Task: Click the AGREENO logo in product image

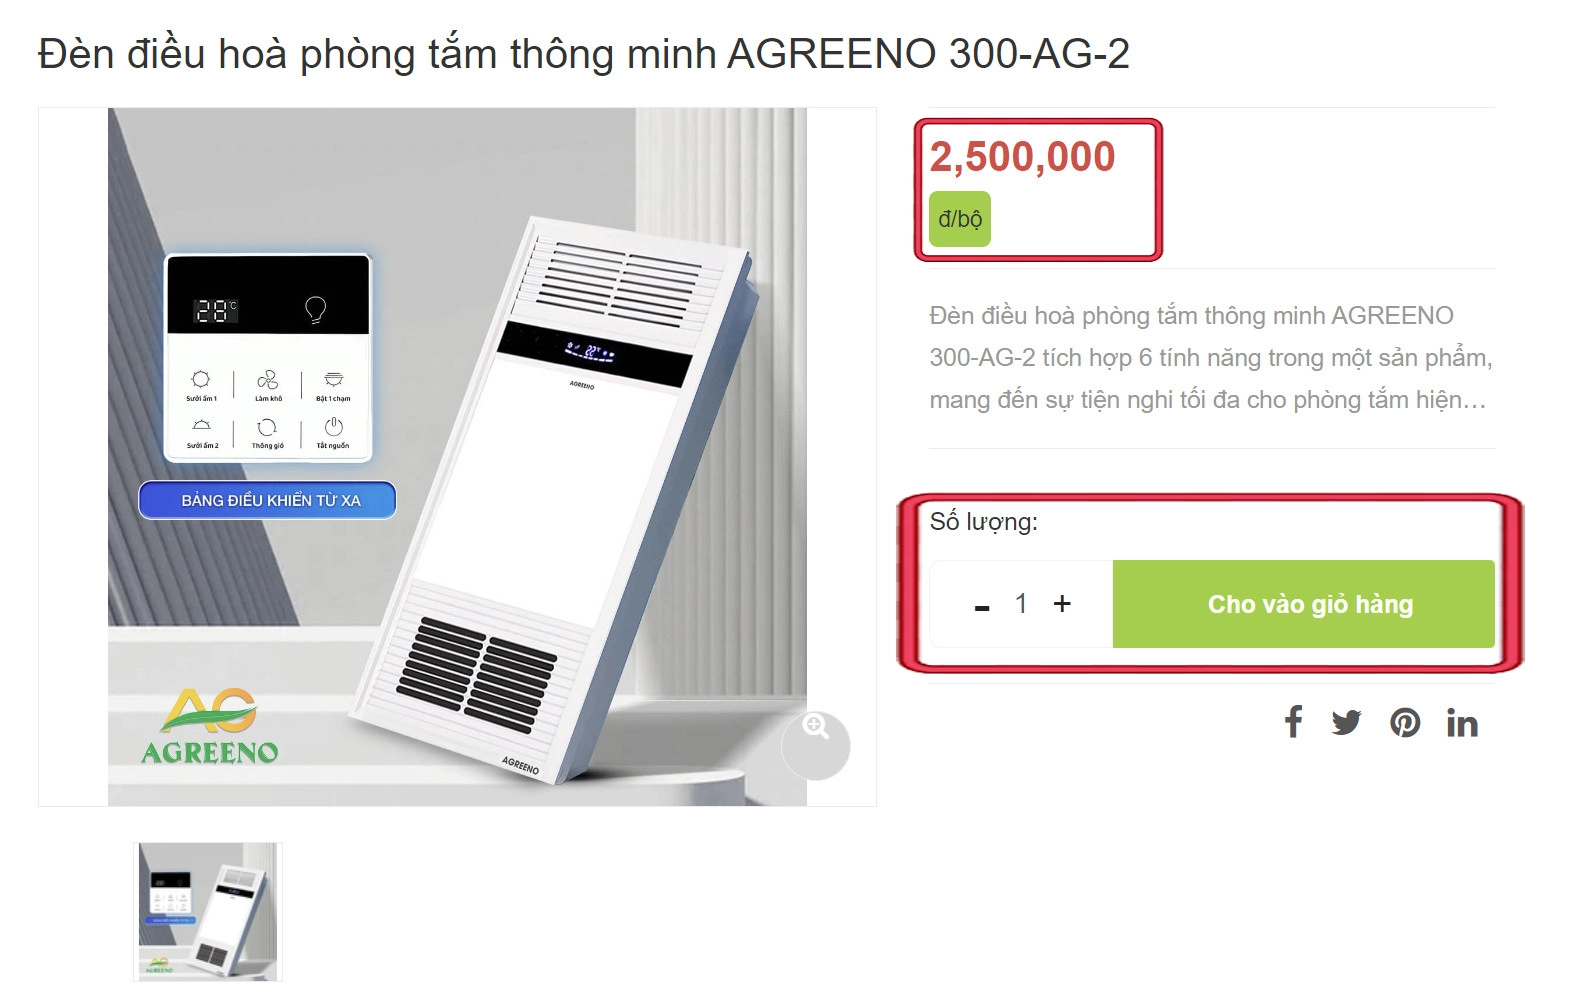Action: 210,727
